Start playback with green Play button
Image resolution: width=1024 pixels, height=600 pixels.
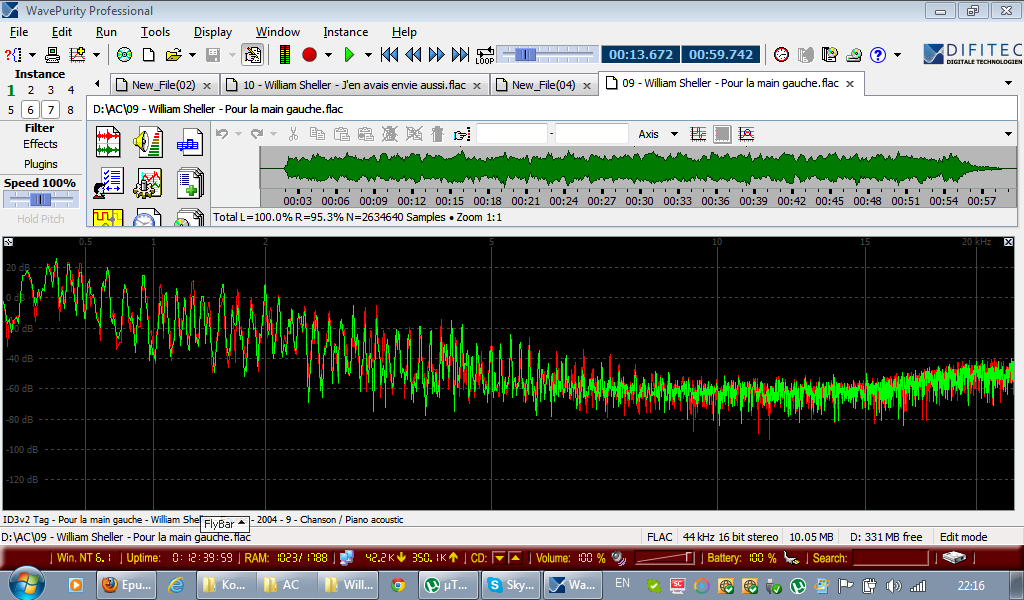click(x=350, y=55)
